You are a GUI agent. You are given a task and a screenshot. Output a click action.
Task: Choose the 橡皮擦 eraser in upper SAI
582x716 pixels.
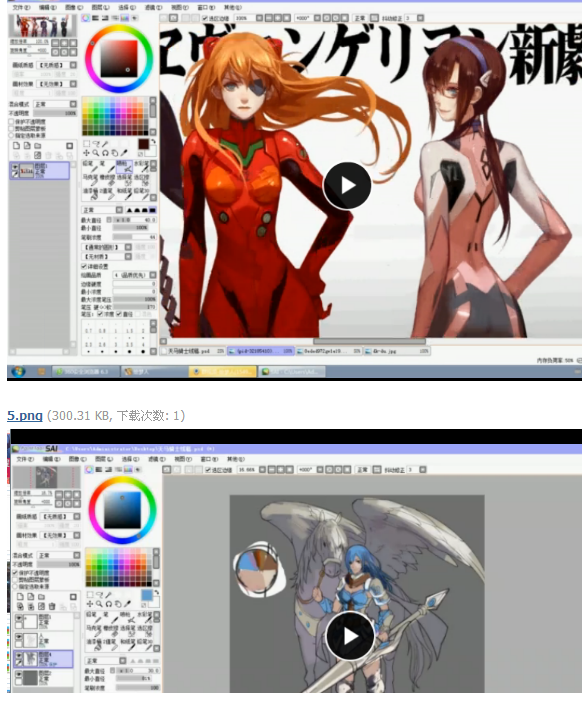point(107,180)
